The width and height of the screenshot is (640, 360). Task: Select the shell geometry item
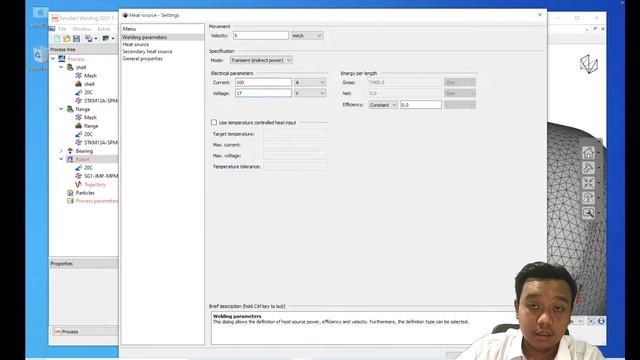pos(89,84)
